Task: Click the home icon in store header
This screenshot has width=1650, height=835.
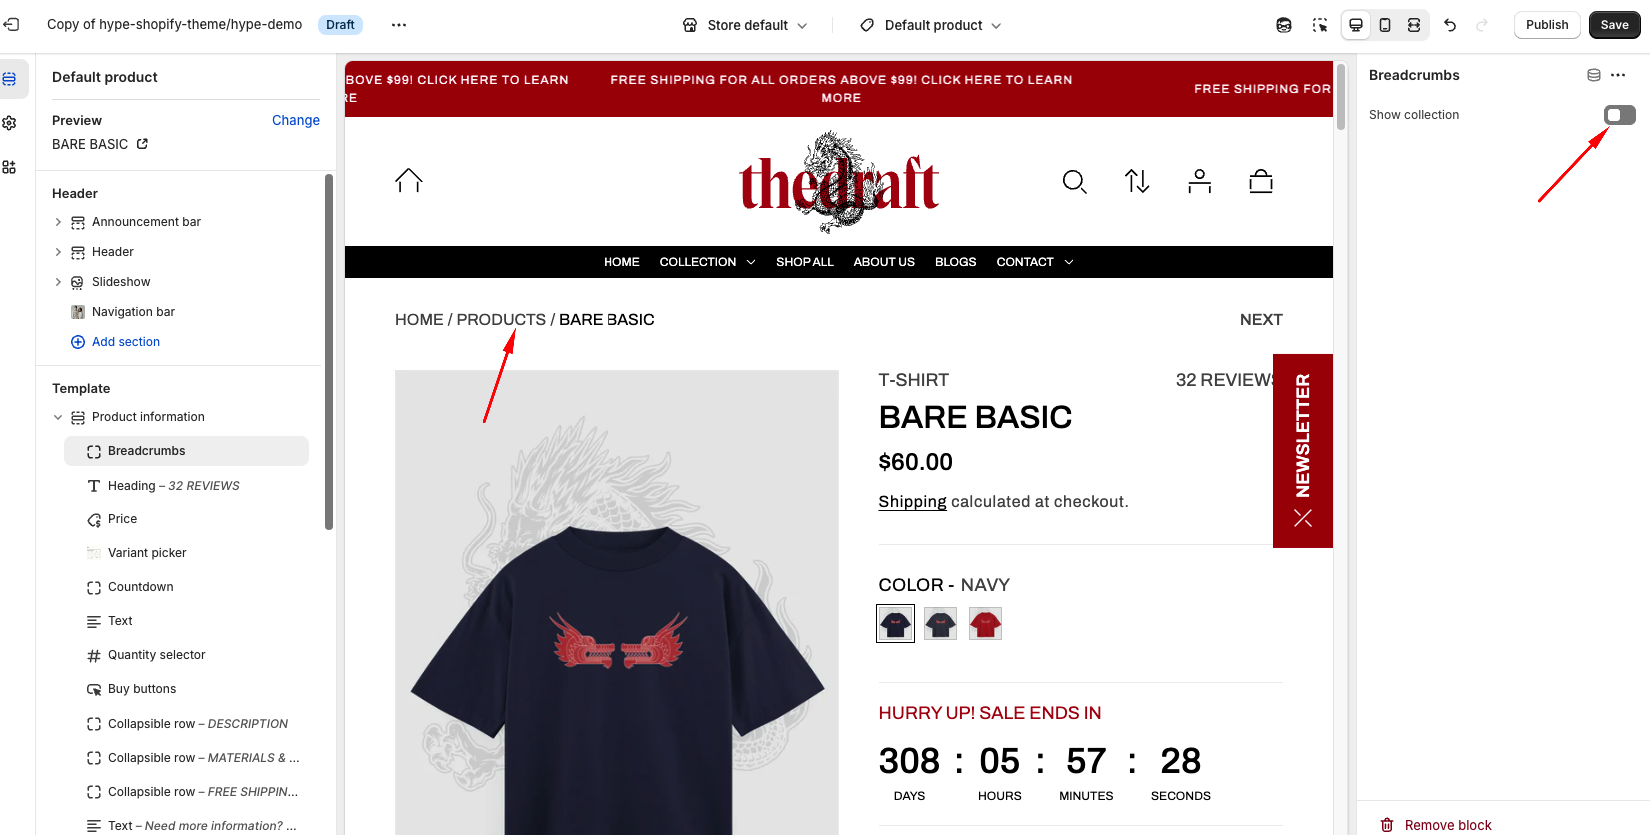Action: pyautogui.click(x=409, y=180)
